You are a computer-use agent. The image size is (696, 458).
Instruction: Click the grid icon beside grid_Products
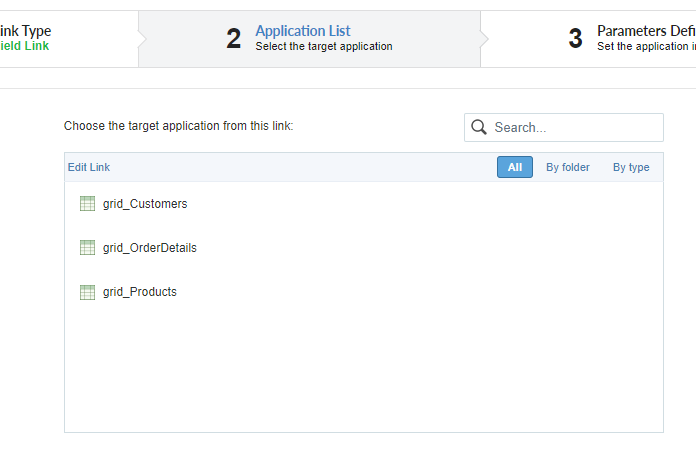click(87, 292)
